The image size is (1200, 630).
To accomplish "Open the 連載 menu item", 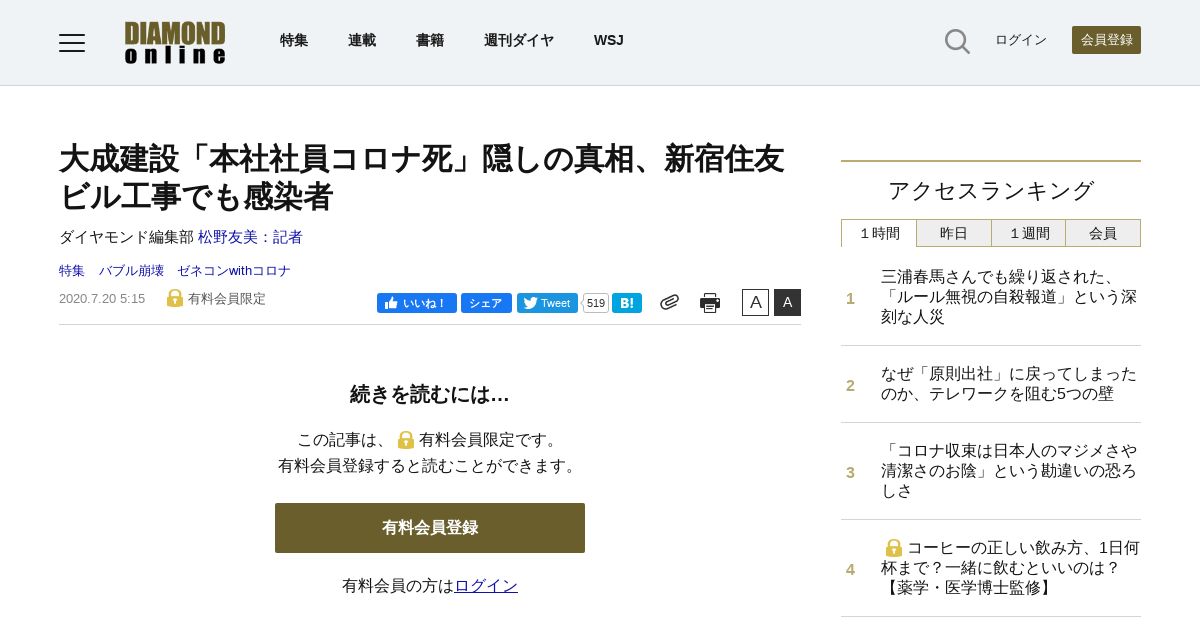I will tap(362, 40).
